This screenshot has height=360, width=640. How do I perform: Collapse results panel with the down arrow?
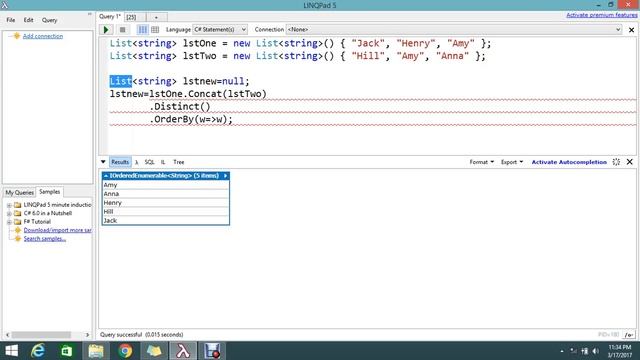coord(103,162)
